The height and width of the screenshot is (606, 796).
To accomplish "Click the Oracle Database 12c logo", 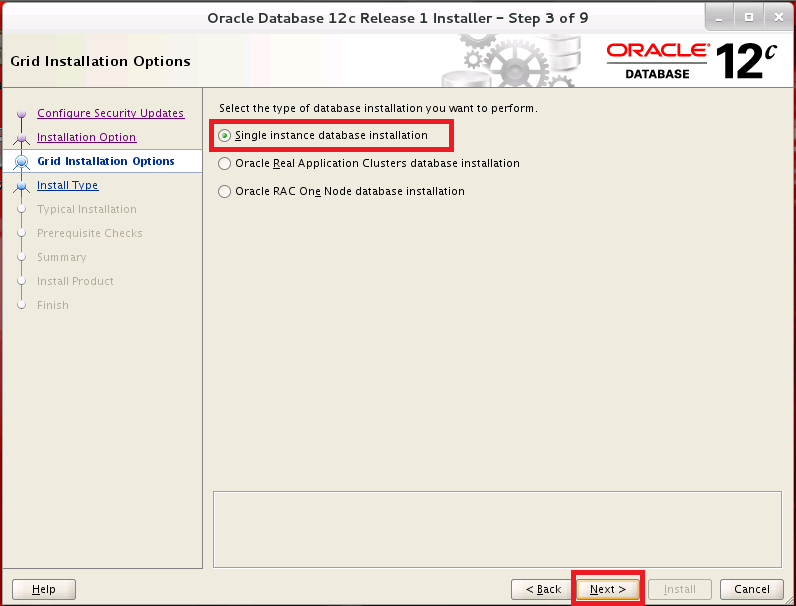I will coord(692,61).
